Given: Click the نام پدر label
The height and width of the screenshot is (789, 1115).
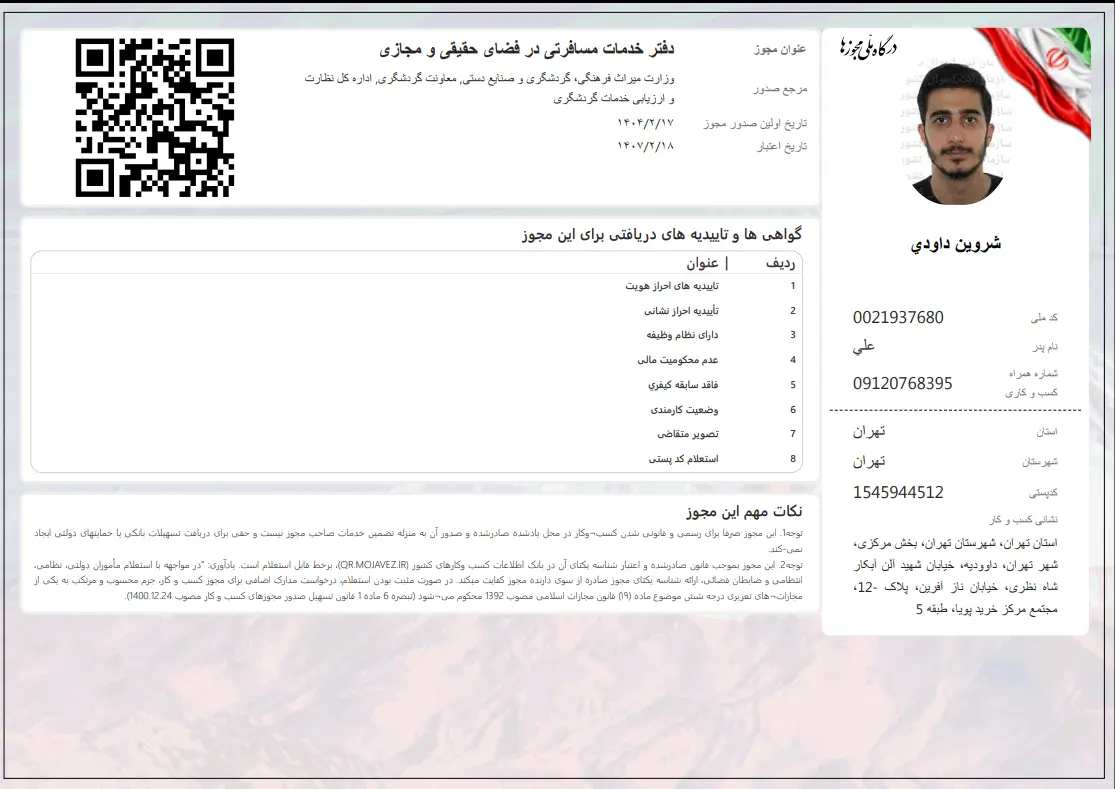Looking at the screenshot, I should [x=1045, y=347].
